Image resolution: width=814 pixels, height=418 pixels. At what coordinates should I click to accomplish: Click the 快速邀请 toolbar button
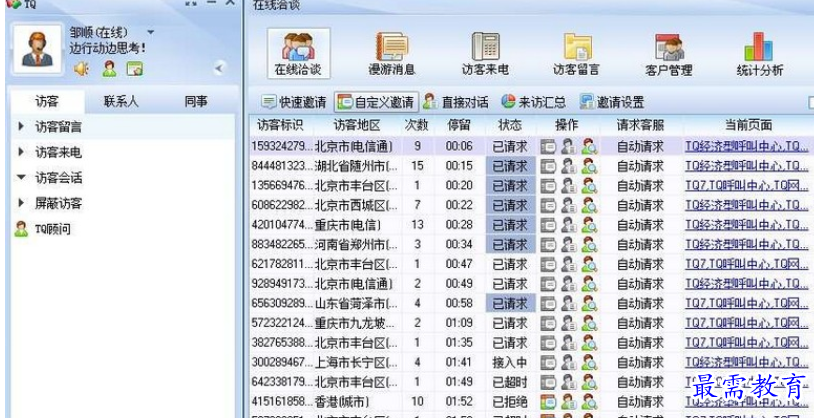[294, 102]
